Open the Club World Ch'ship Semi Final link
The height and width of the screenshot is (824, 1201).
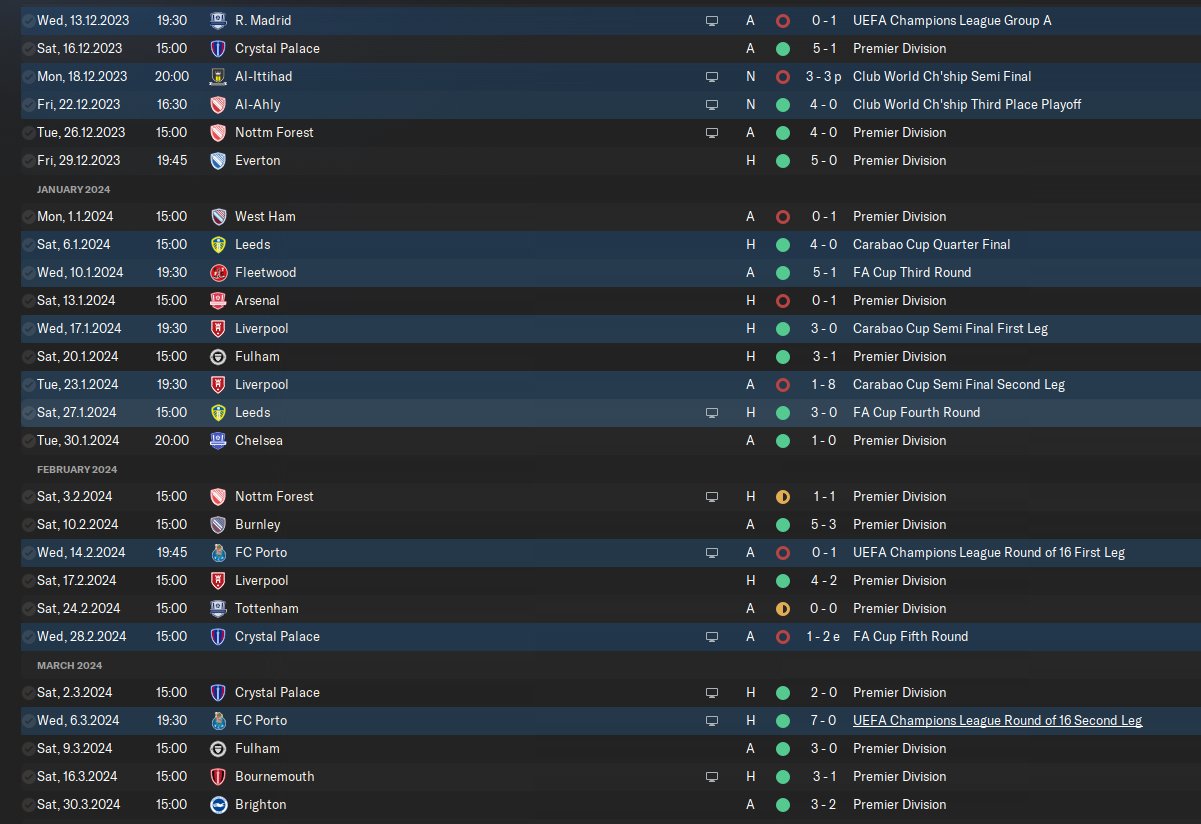click(x=942, y=76)
